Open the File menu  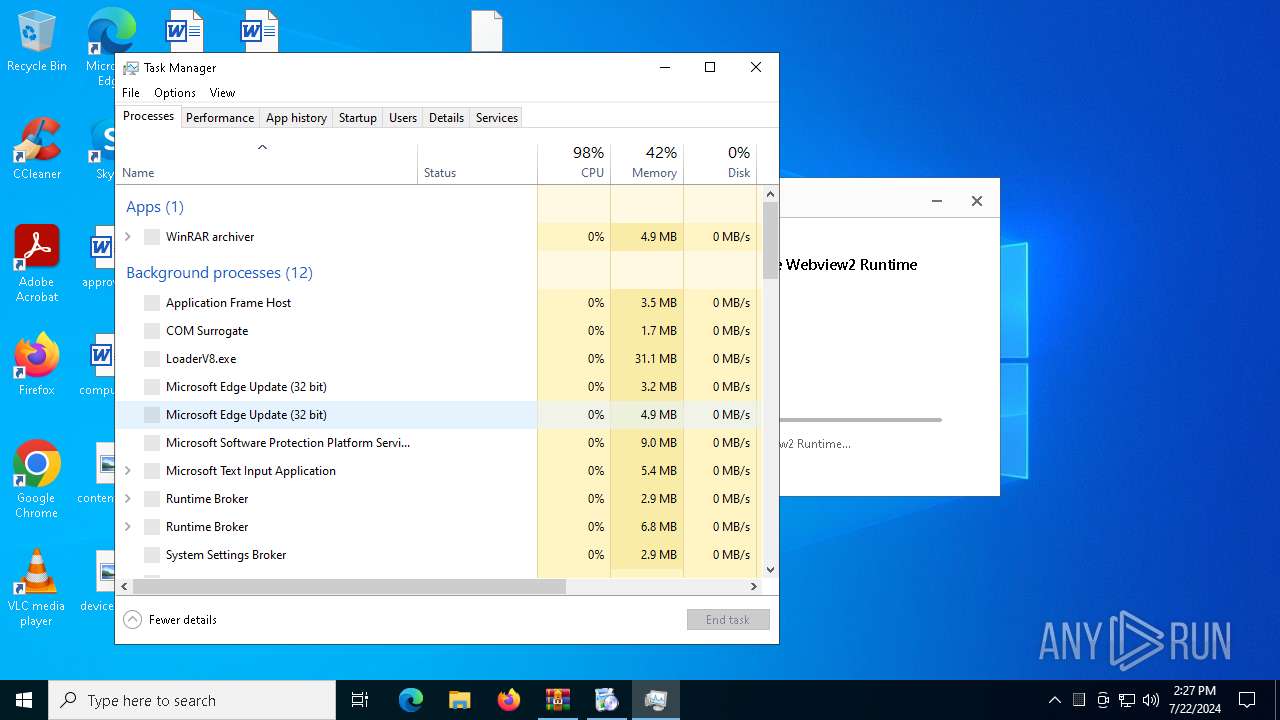click(131, 93)
